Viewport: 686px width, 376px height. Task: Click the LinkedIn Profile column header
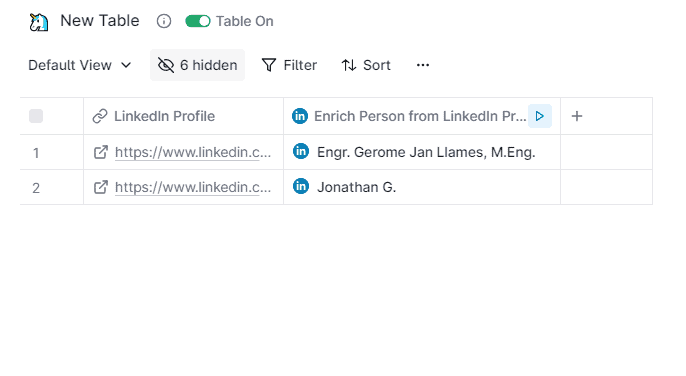(x=183, y=116)
